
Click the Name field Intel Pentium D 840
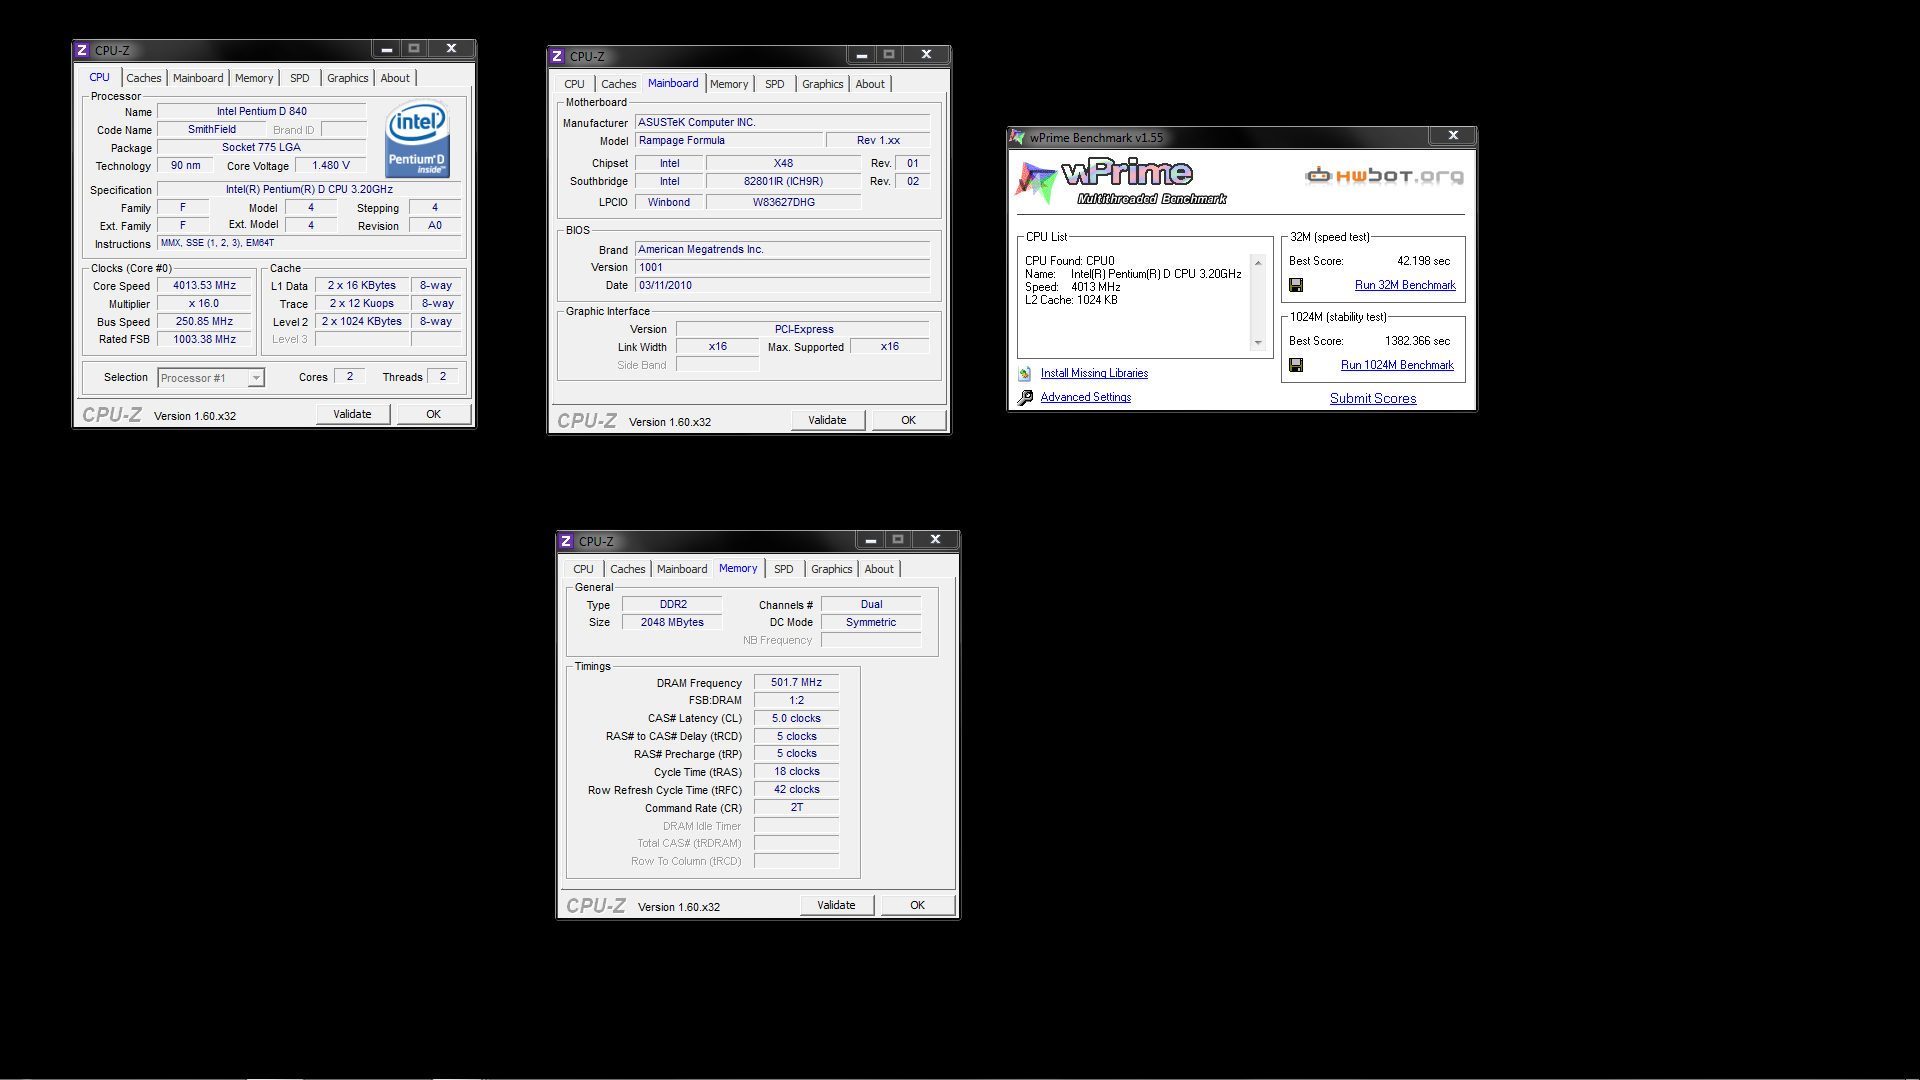(x=262, y=112)
